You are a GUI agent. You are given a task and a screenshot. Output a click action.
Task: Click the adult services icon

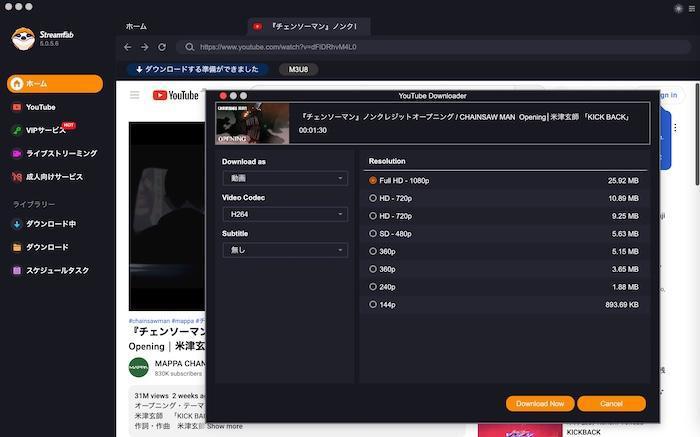point(17,177)
